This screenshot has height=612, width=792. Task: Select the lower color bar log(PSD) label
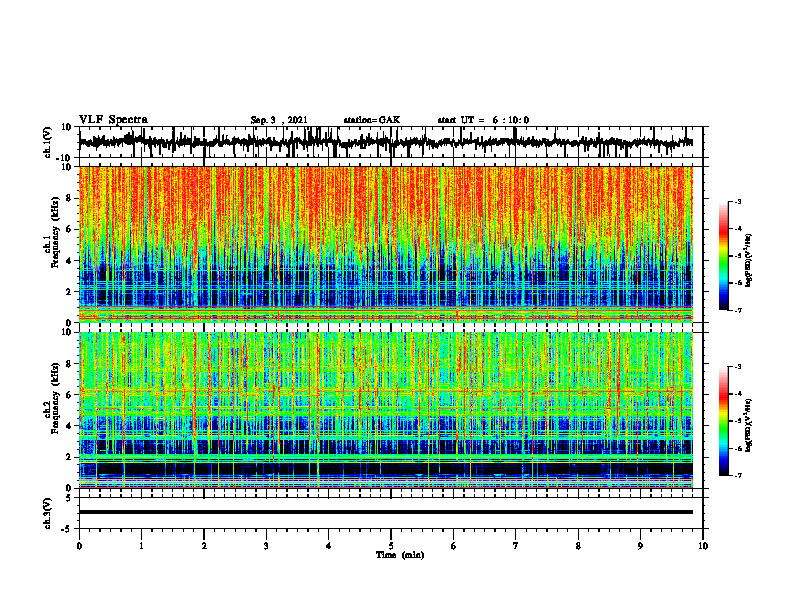click(x=749, y=425)
